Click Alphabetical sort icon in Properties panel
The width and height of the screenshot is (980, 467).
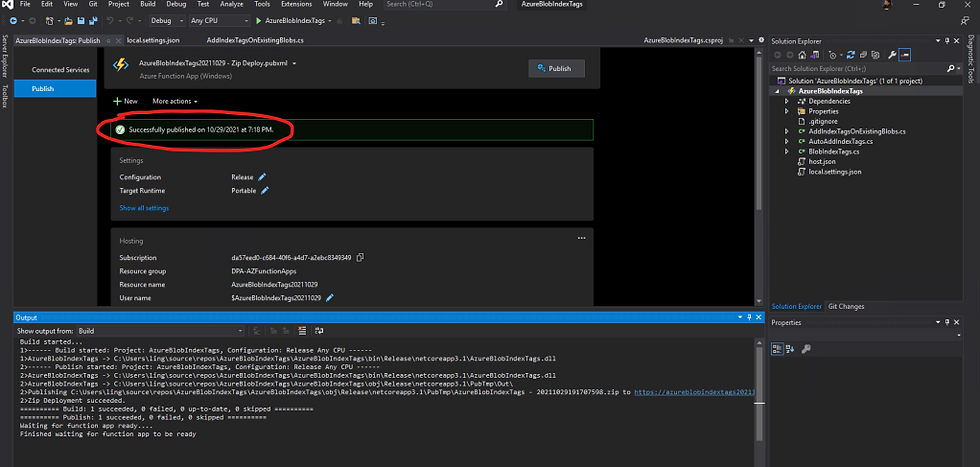[x=790, y=349]
